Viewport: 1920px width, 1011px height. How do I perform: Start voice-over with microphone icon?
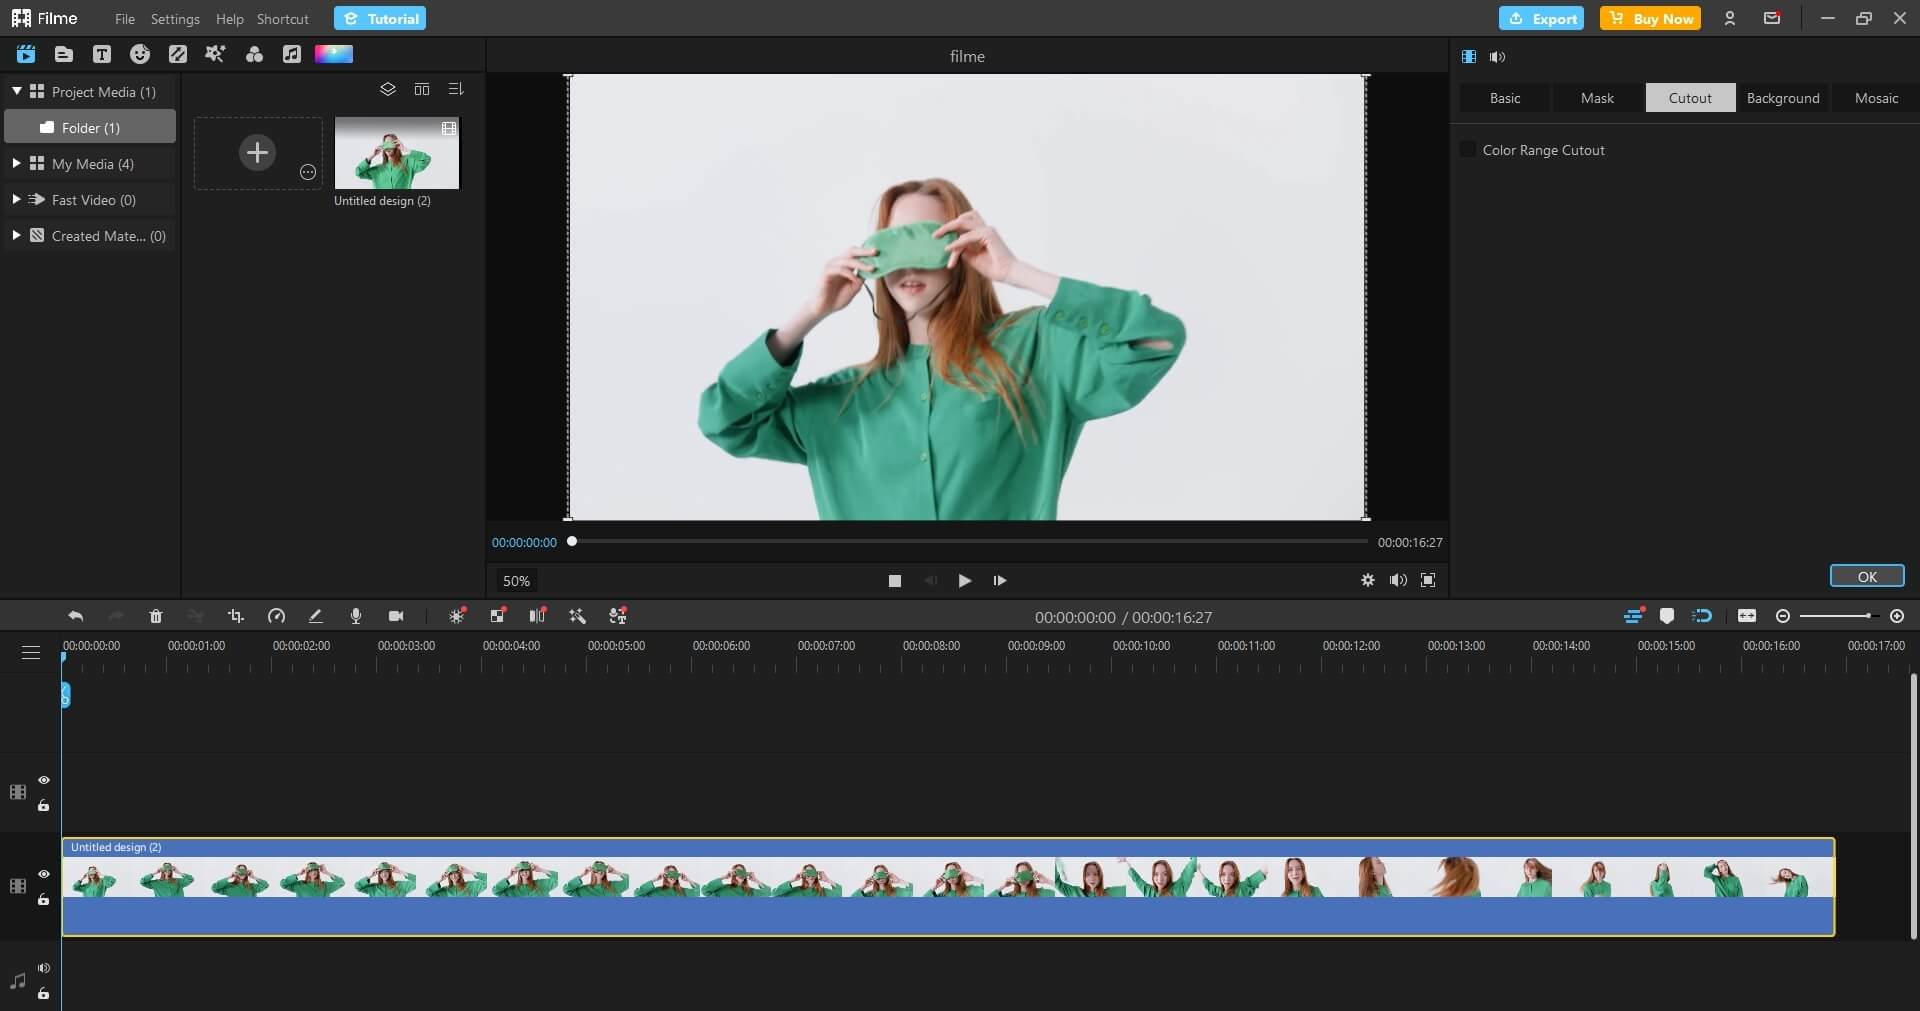(x=356, y=616)
